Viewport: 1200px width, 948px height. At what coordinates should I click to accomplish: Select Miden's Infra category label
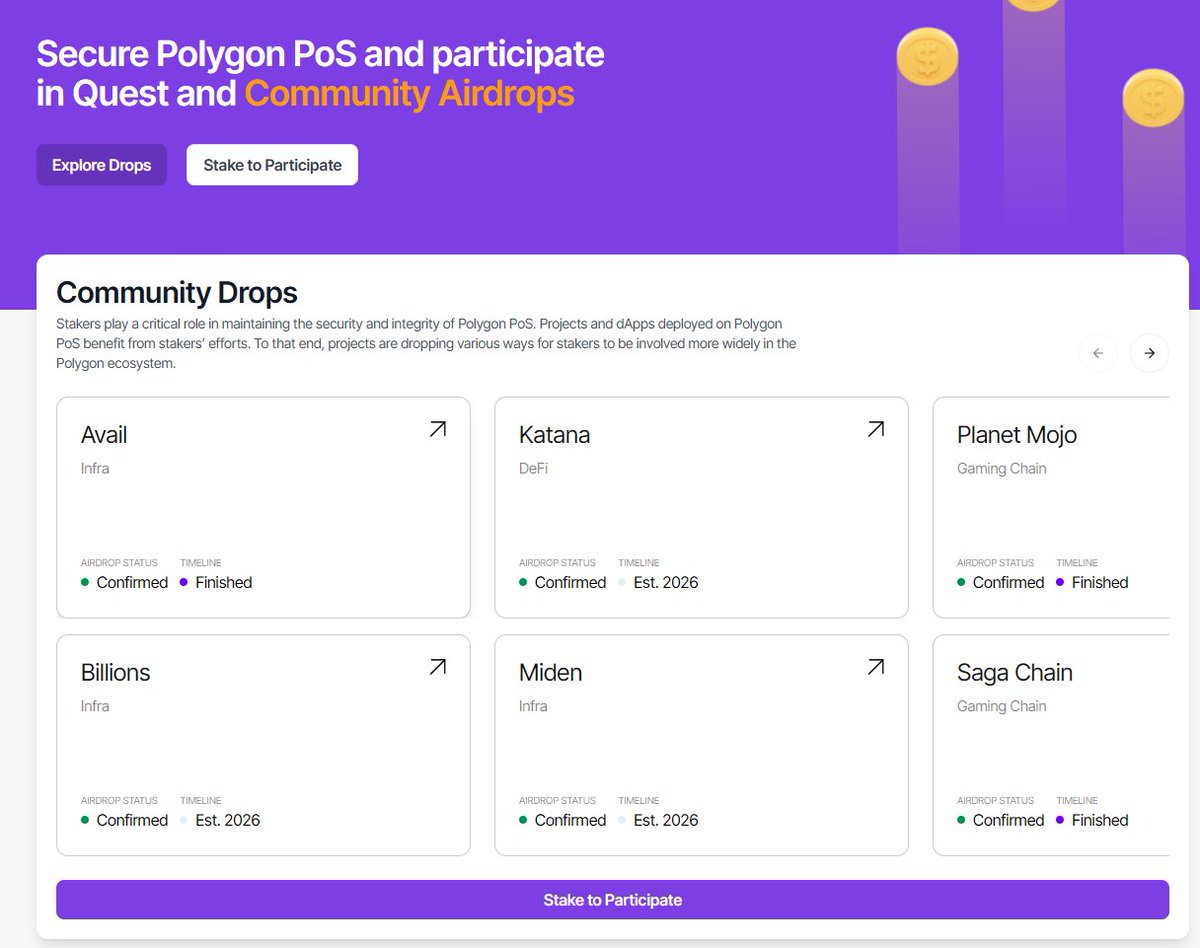pos(533,706)
